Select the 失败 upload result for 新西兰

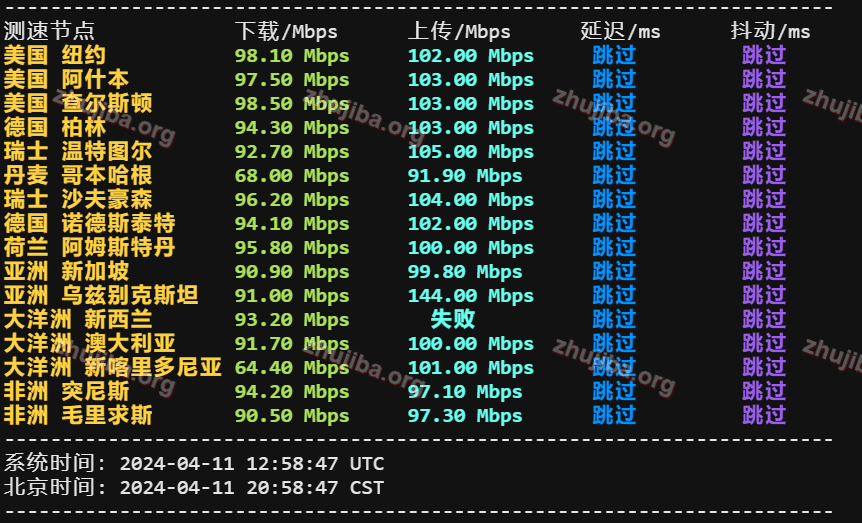453,320
